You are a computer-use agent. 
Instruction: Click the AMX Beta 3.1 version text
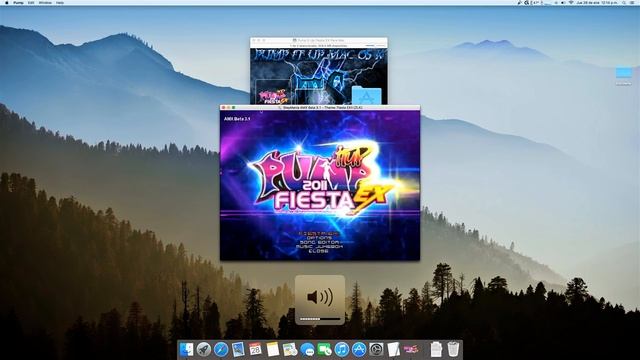click(237, 119)
